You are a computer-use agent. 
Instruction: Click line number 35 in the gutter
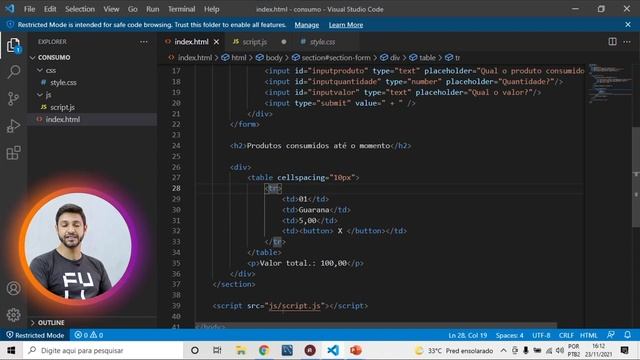point(176,263)
